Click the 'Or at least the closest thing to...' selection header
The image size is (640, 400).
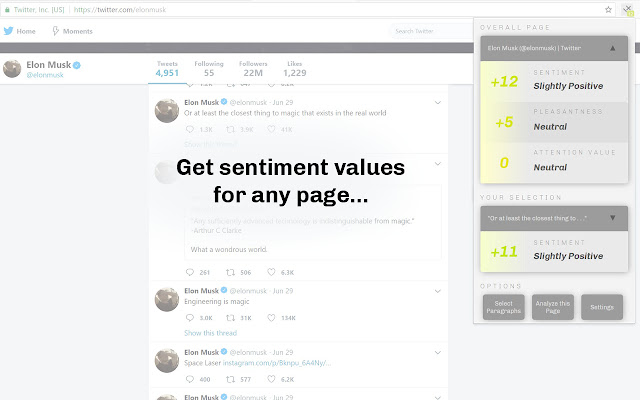554,218
